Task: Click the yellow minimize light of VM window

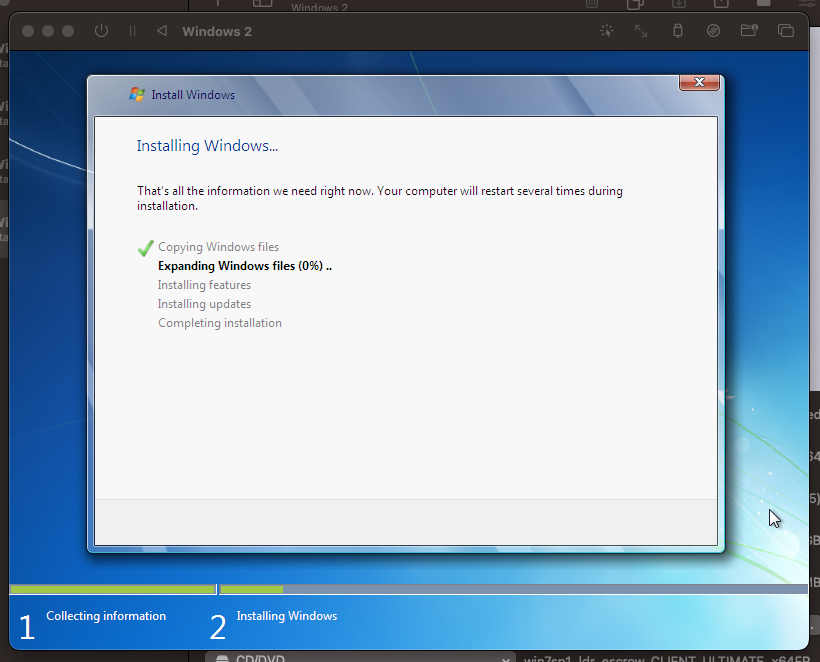Action: coord(48,31)
